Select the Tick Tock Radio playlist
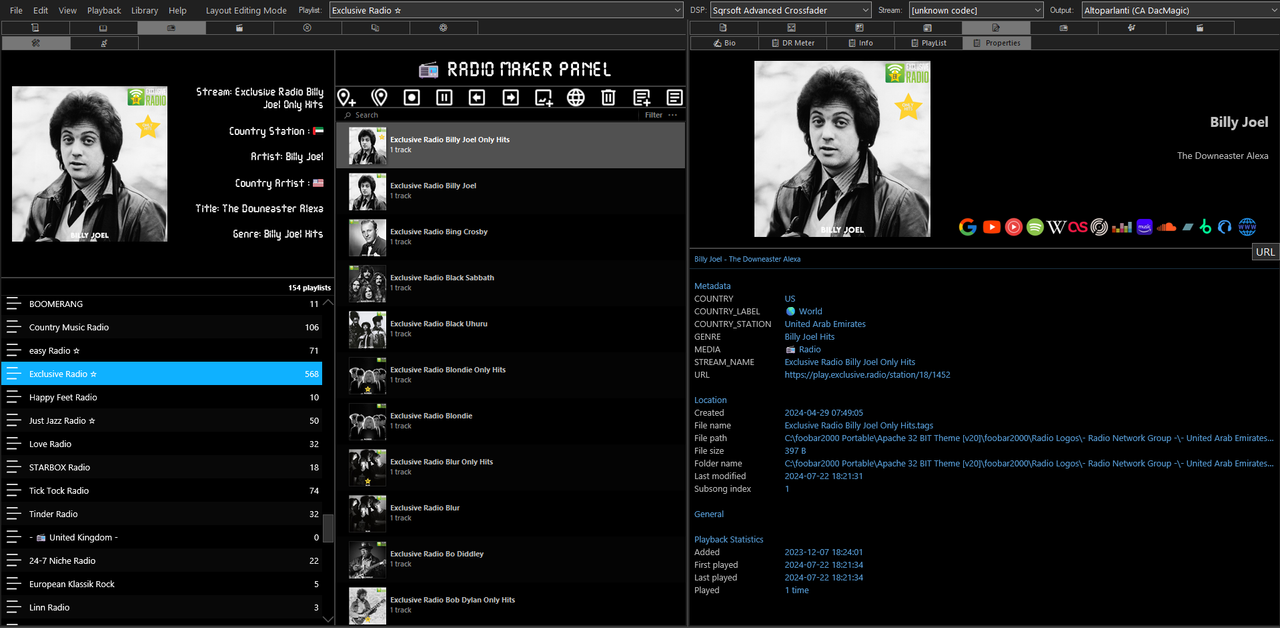The width and height of the screenshot is (1280, 628). coord(161,491)
